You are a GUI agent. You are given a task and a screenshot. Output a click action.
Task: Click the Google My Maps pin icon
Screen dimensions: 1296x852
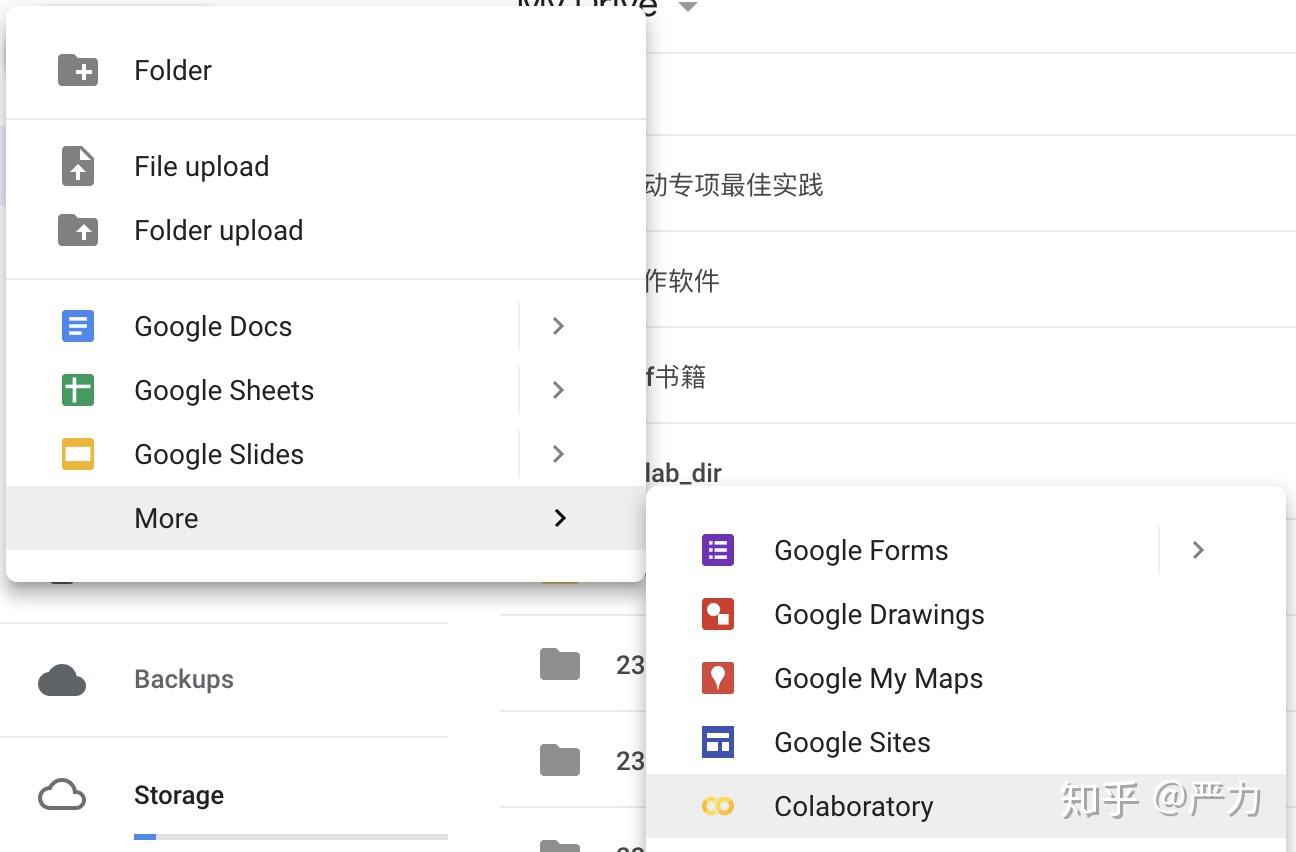(718, 678)
